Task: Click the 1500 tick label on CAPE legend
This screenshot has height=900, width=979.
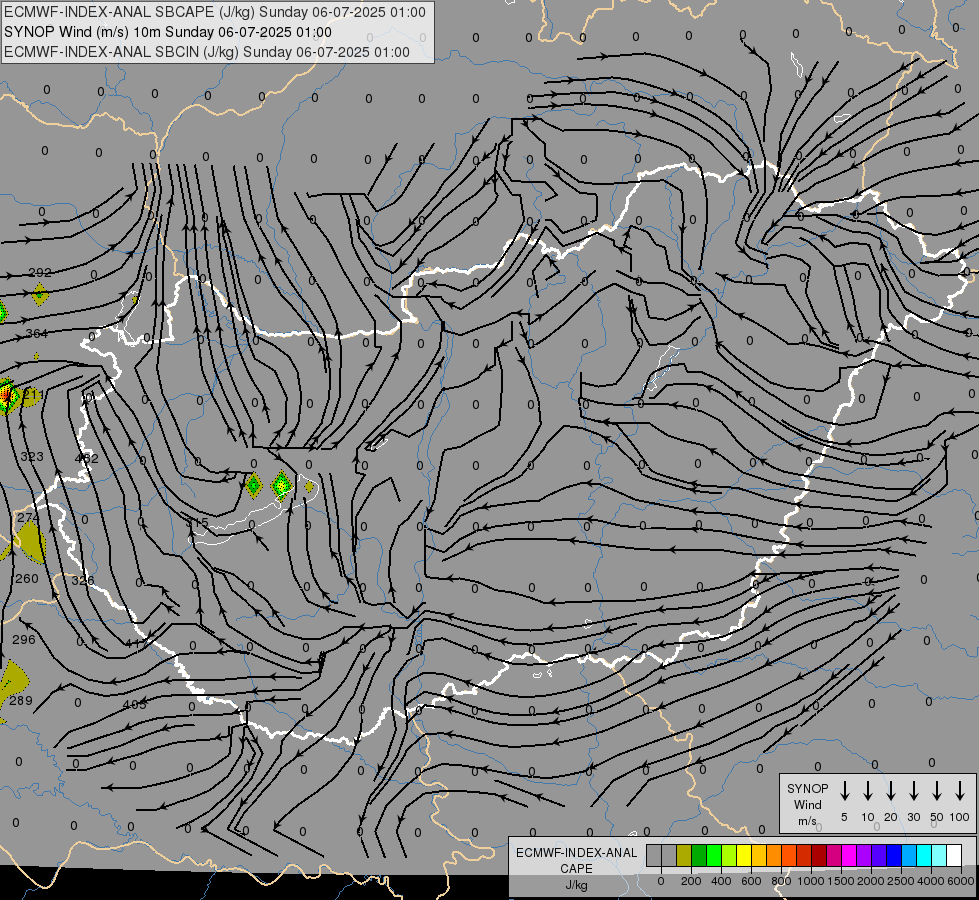Action: [x=841, y=881]
